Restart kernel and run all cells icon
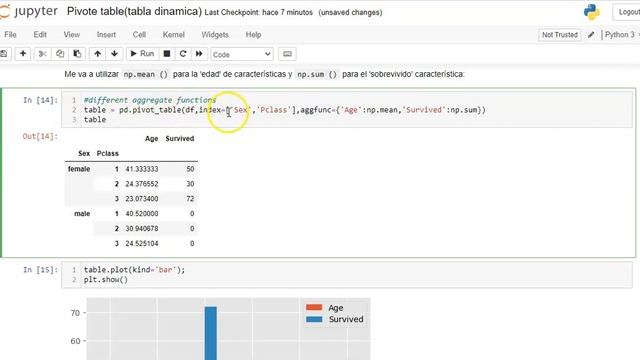The width and height of the screenshot is (640, 360). coord(199,54)
